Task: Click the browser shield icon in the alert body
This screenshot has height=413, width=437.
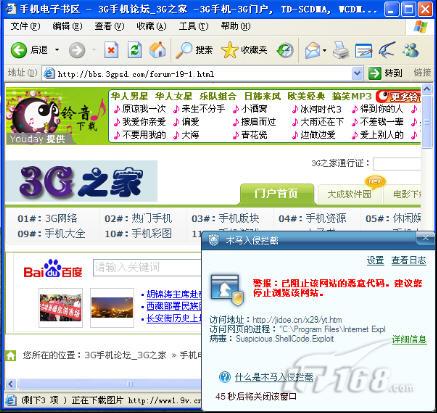Action: point(227,290)
